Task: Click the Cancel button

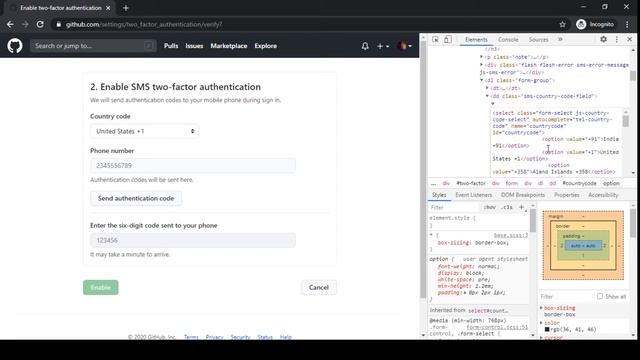Action: coord(319,287)
